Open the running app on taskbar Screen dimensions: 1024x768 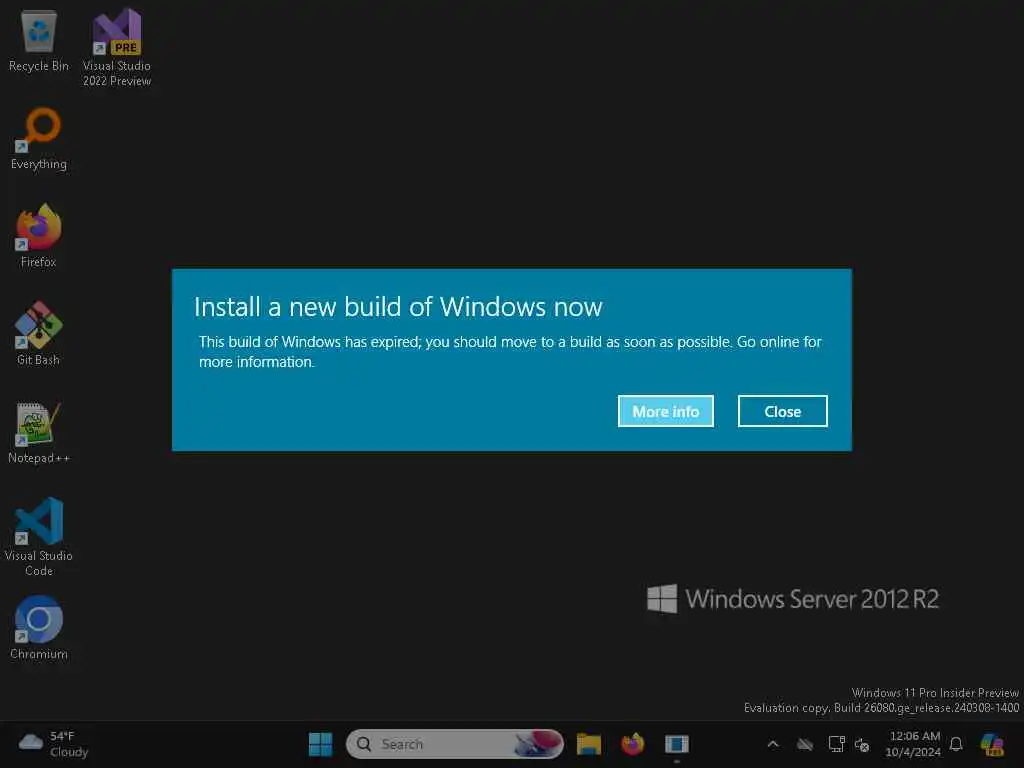point(677,744)
